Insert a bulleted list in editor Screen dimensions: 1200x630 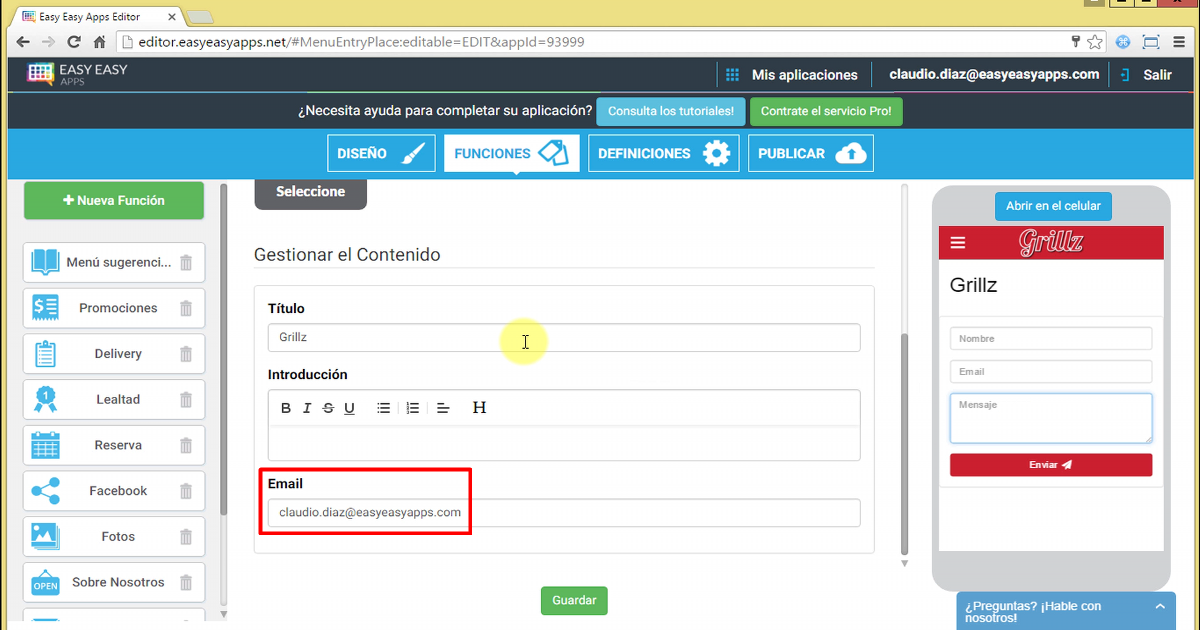pos(383,408)
